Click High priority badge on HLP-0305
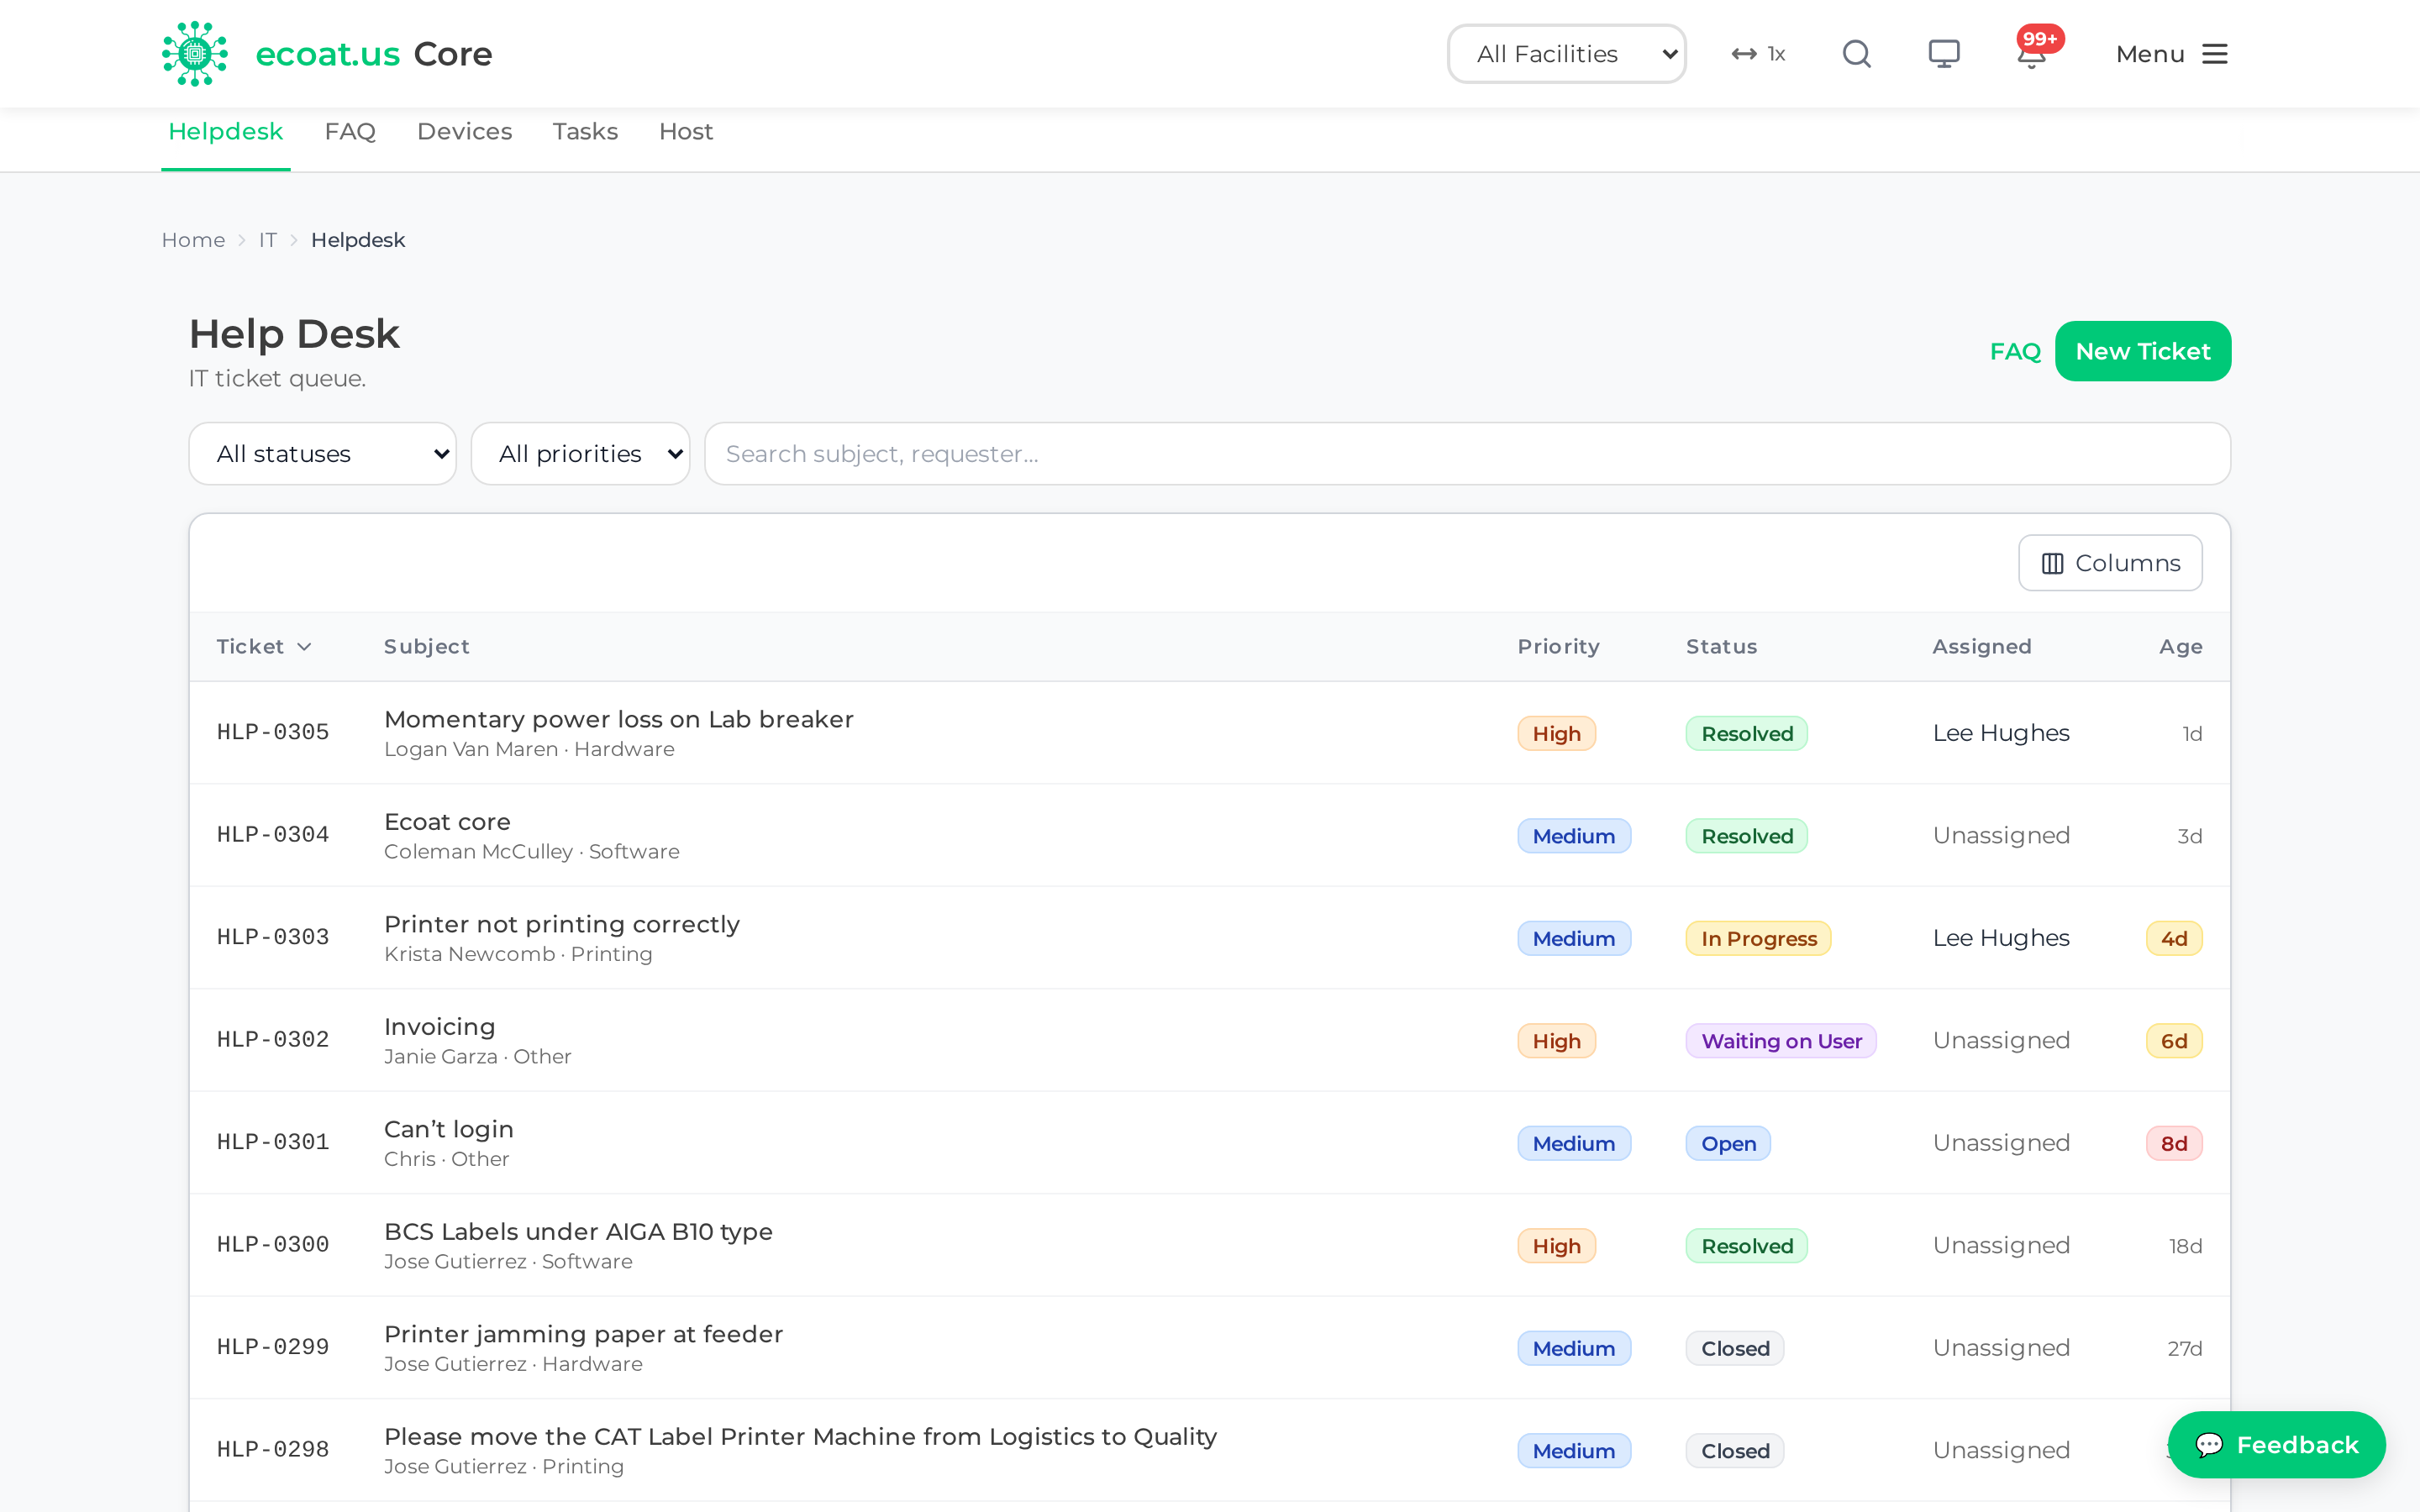This screenshot has width=2420, height=1512. (1557, 734)
